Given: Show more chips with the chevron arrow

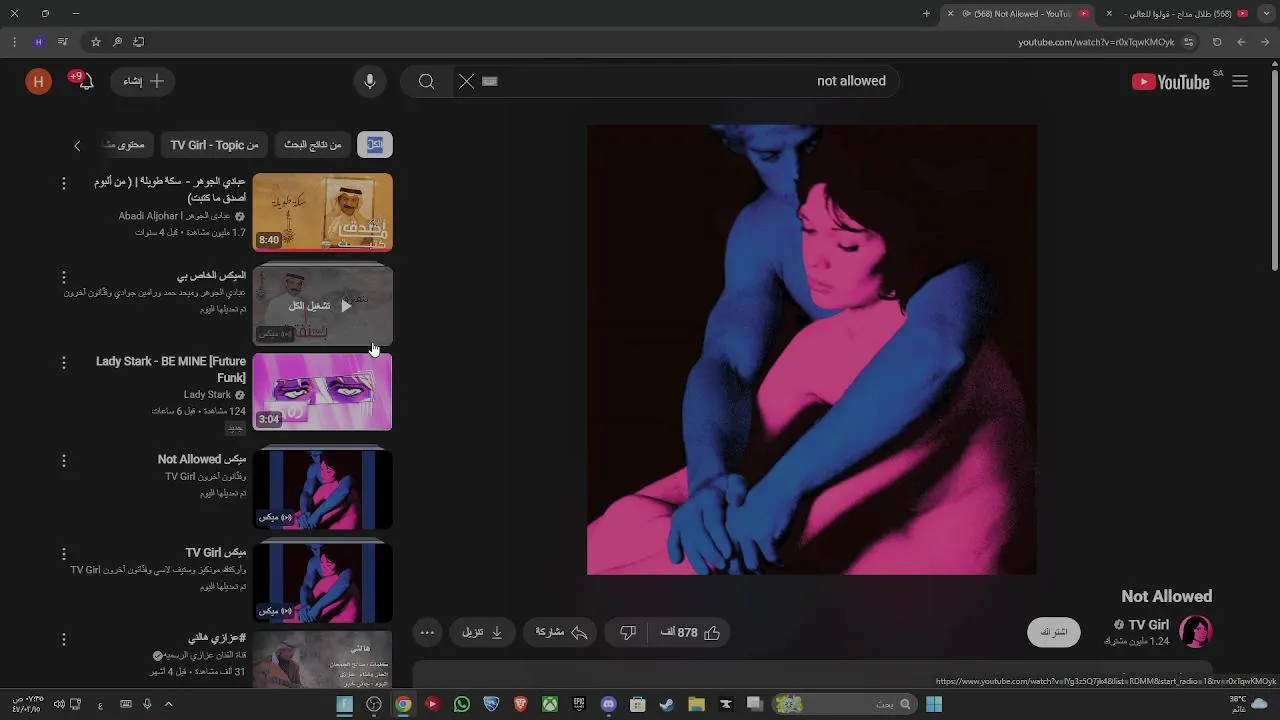Looking at the screenshot, I should click(x=77, y=146).
